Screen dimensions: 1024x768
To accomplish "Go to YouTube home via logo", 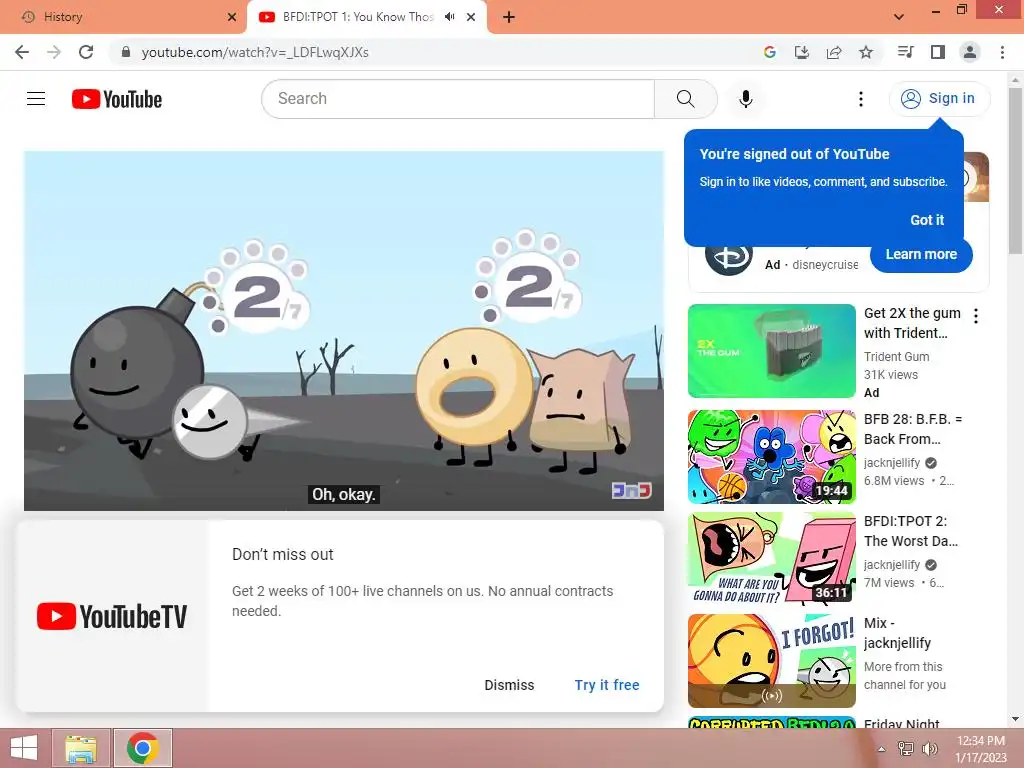I will tap(117, 99).
